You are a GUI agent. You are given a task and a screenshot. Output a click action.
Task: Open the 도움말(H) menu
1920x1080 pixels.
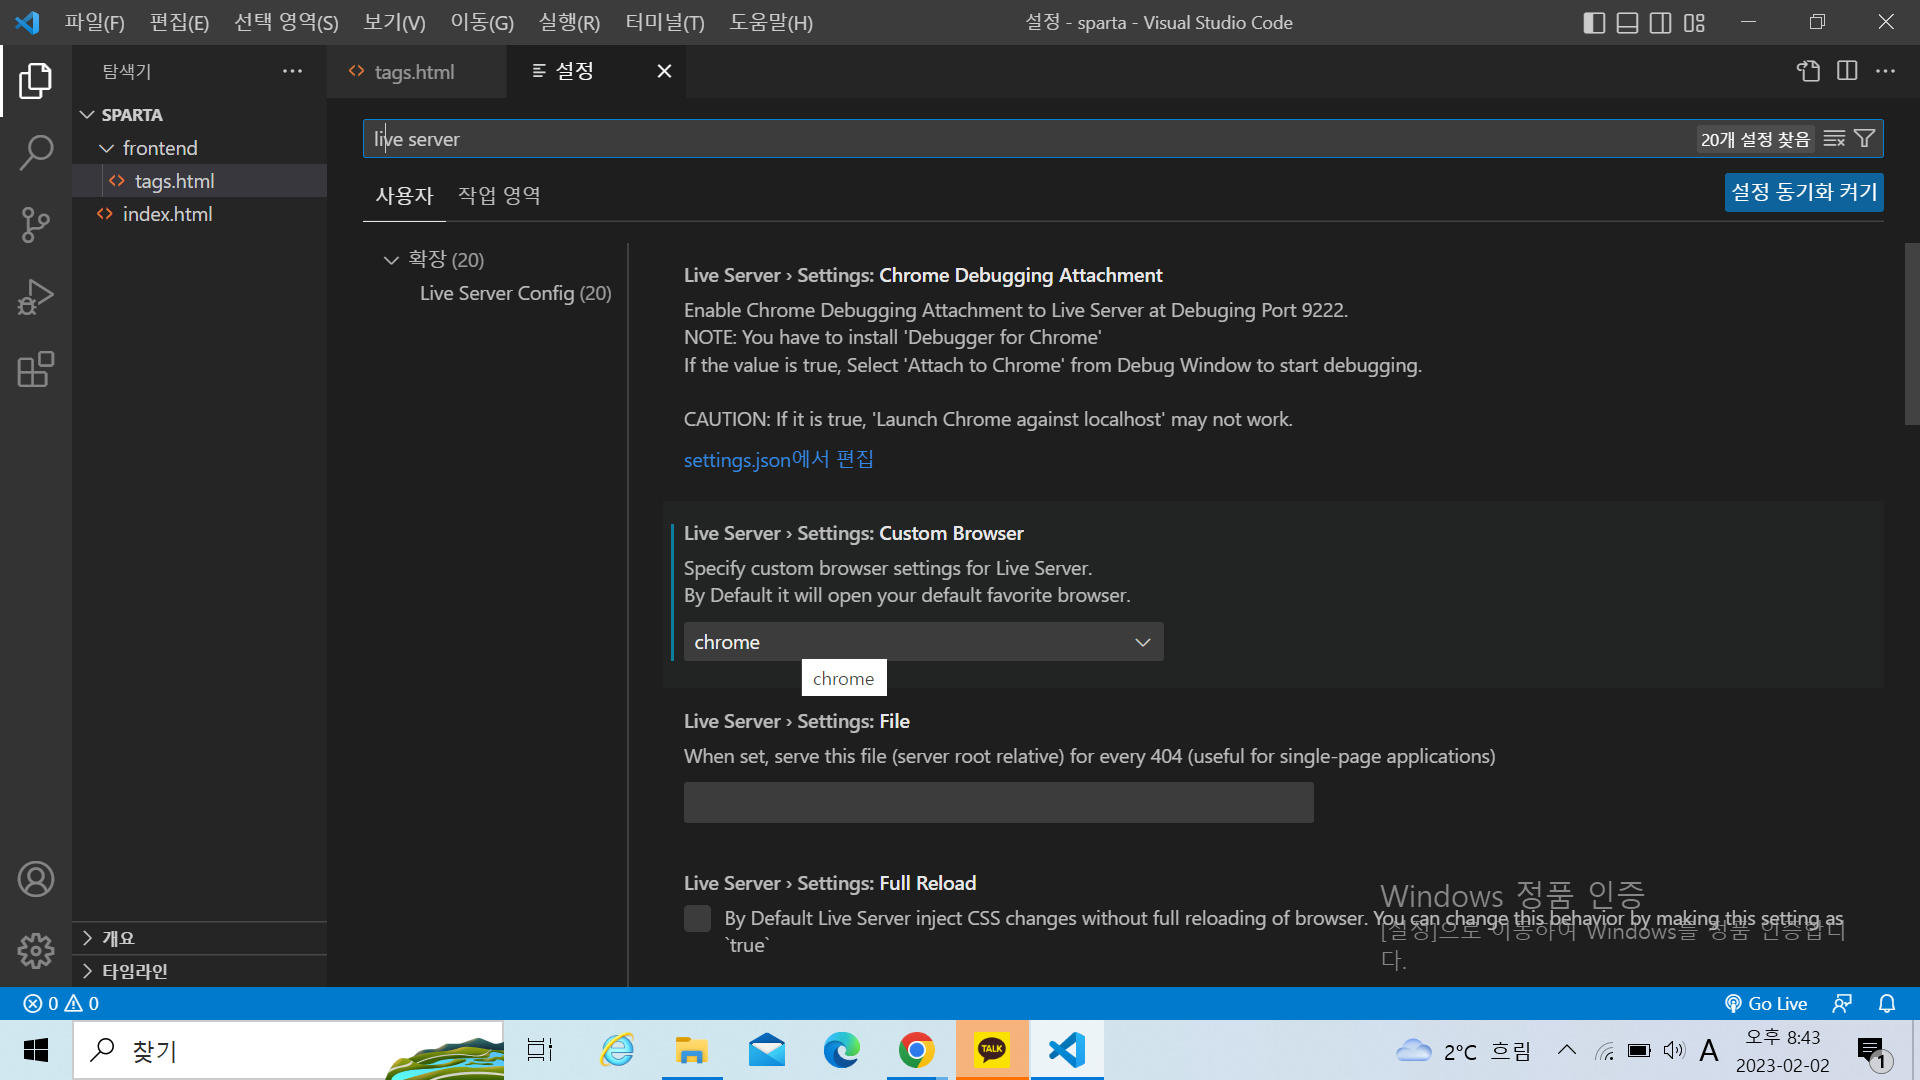(x=771, y=22)
